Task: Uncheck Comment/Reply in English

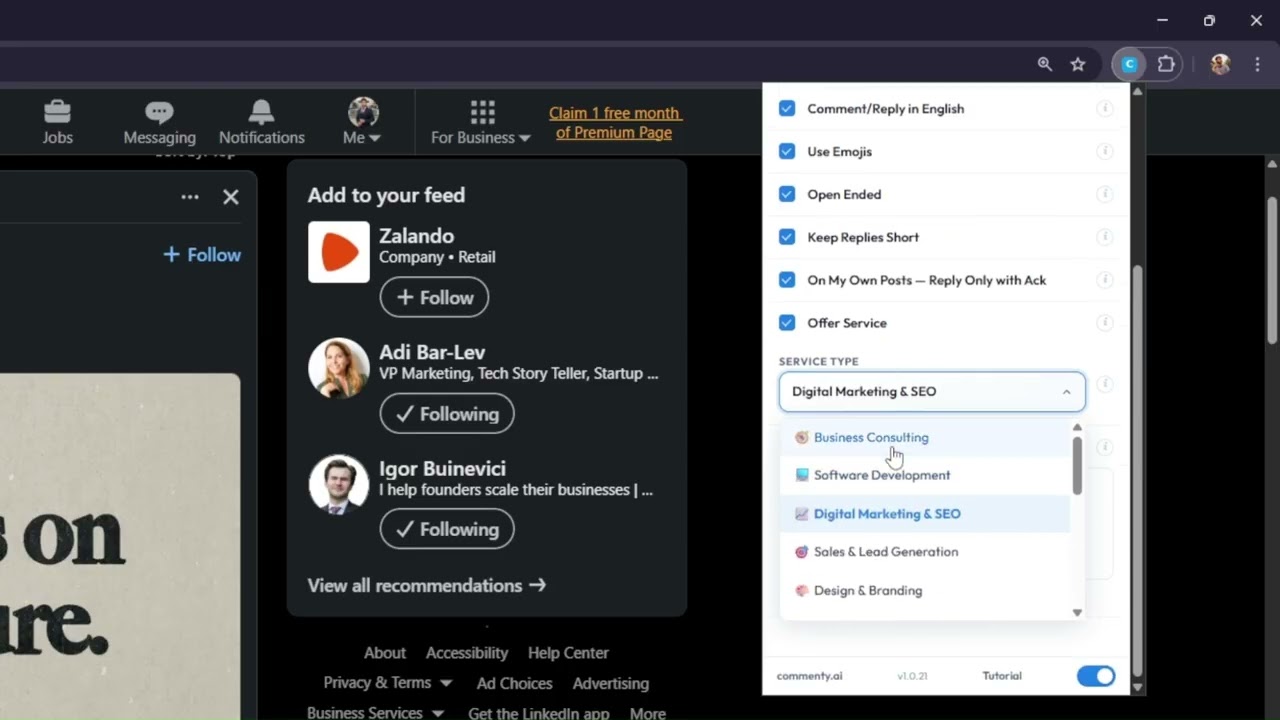Action: (x=787, y=108)
